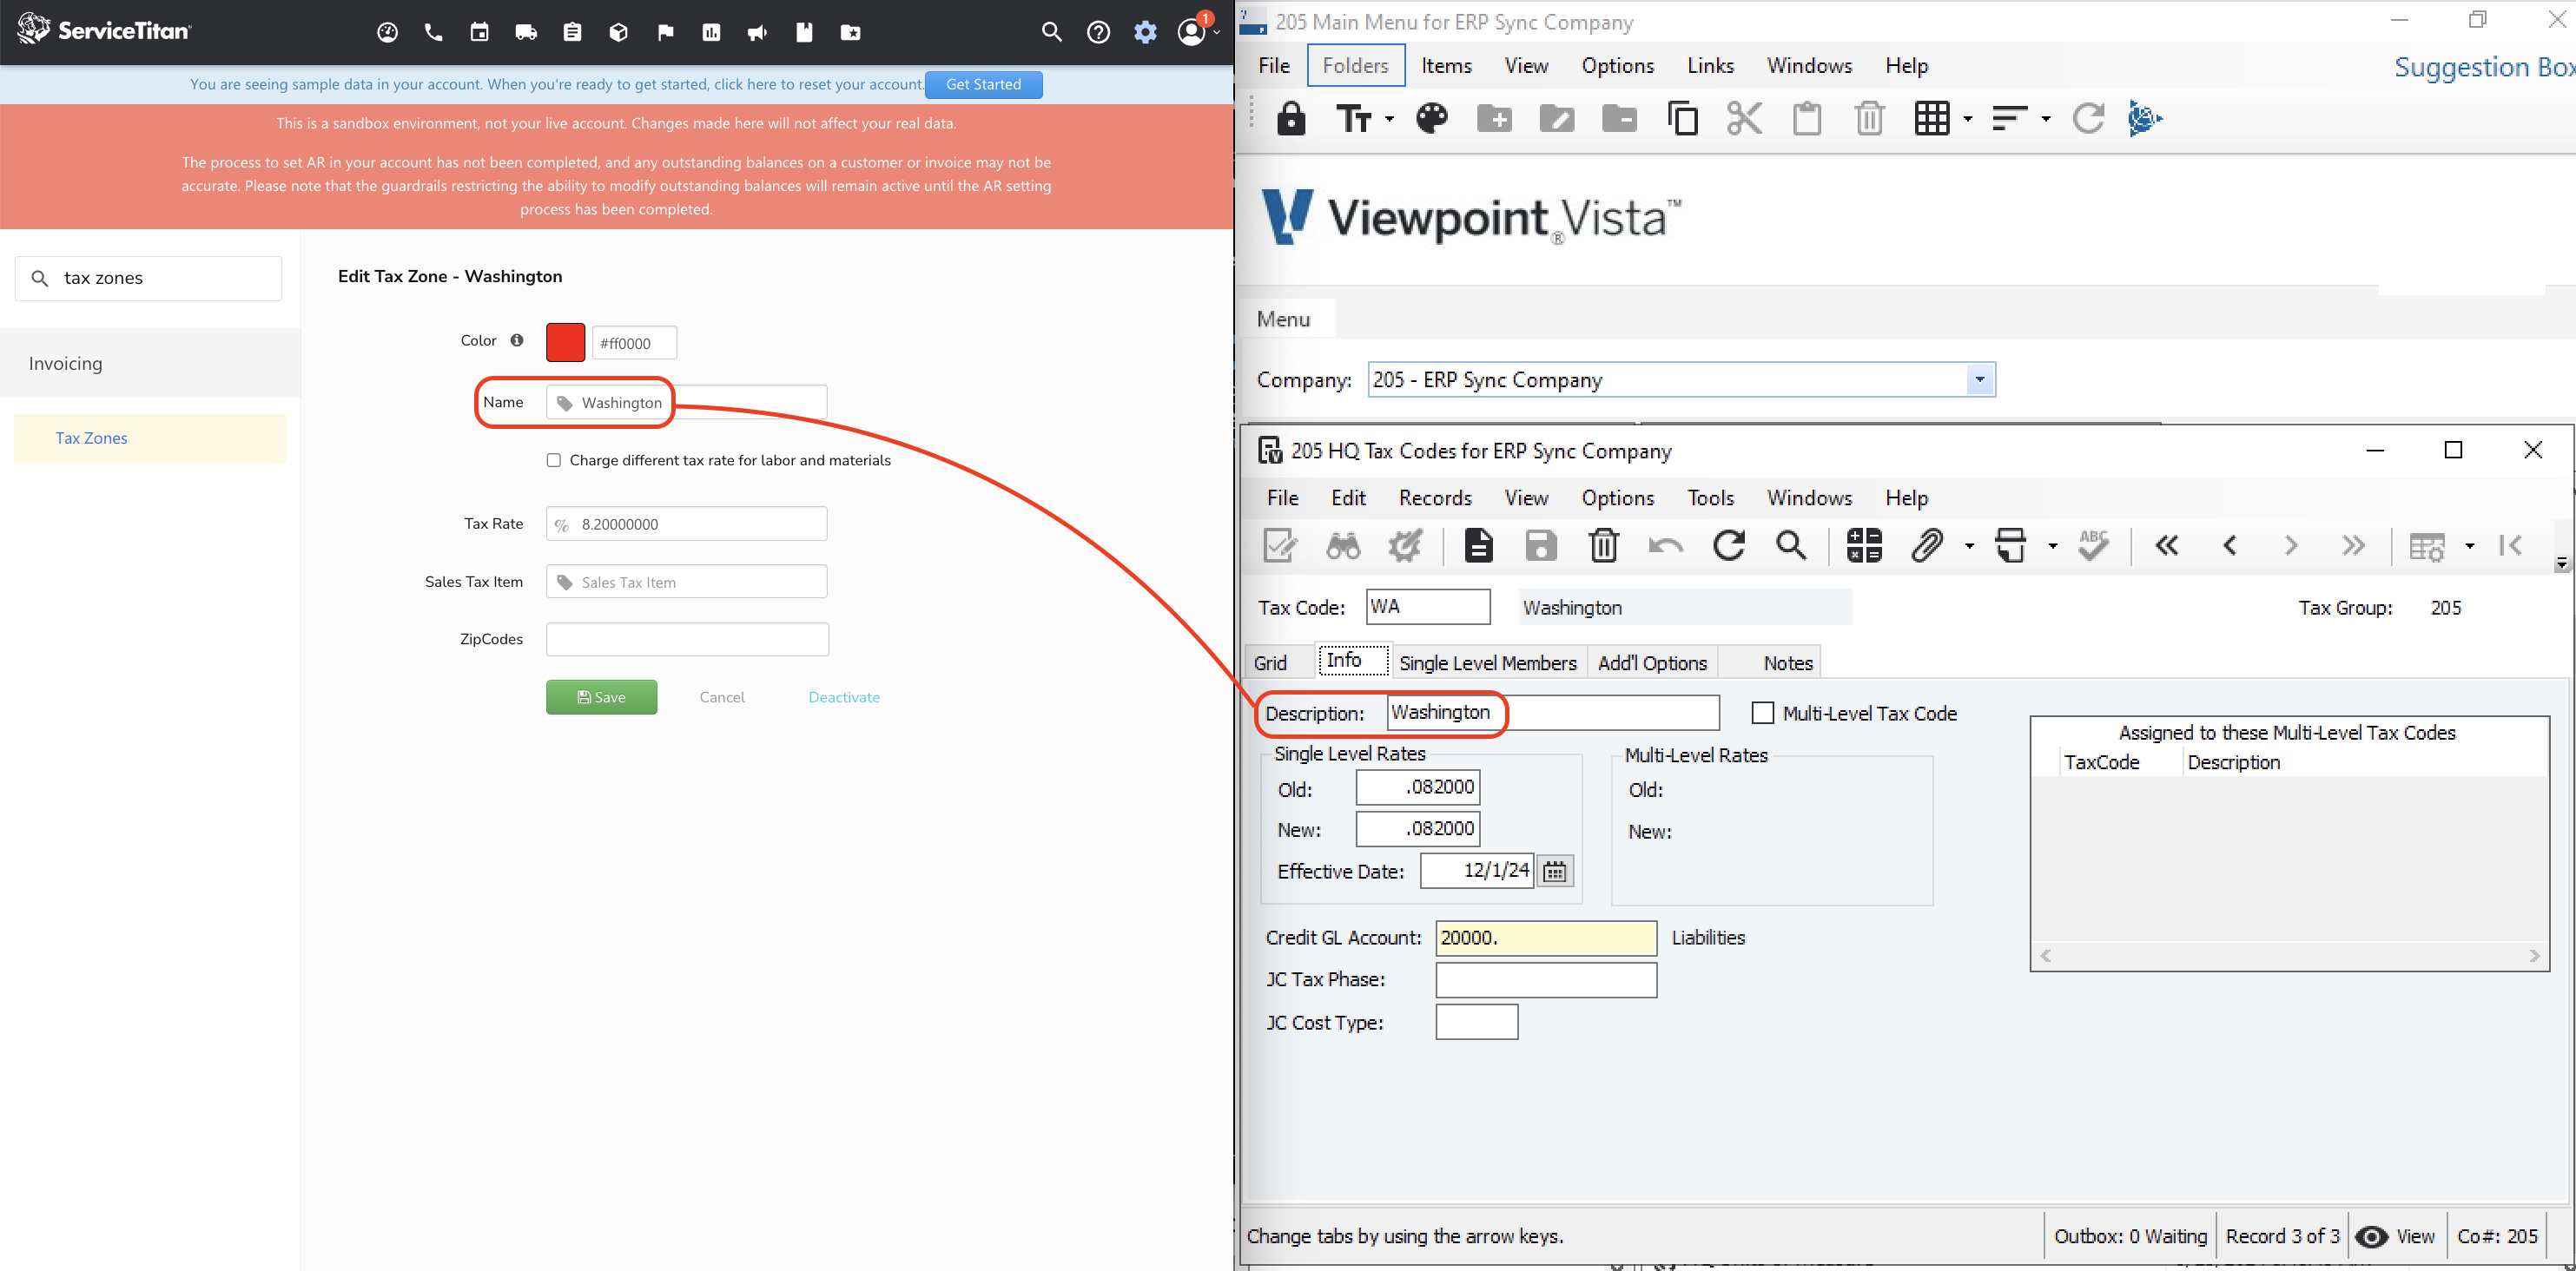This screenshot has height=1271, width=2576.
Task: Click the red color swatch
Action: click(565, 343)
